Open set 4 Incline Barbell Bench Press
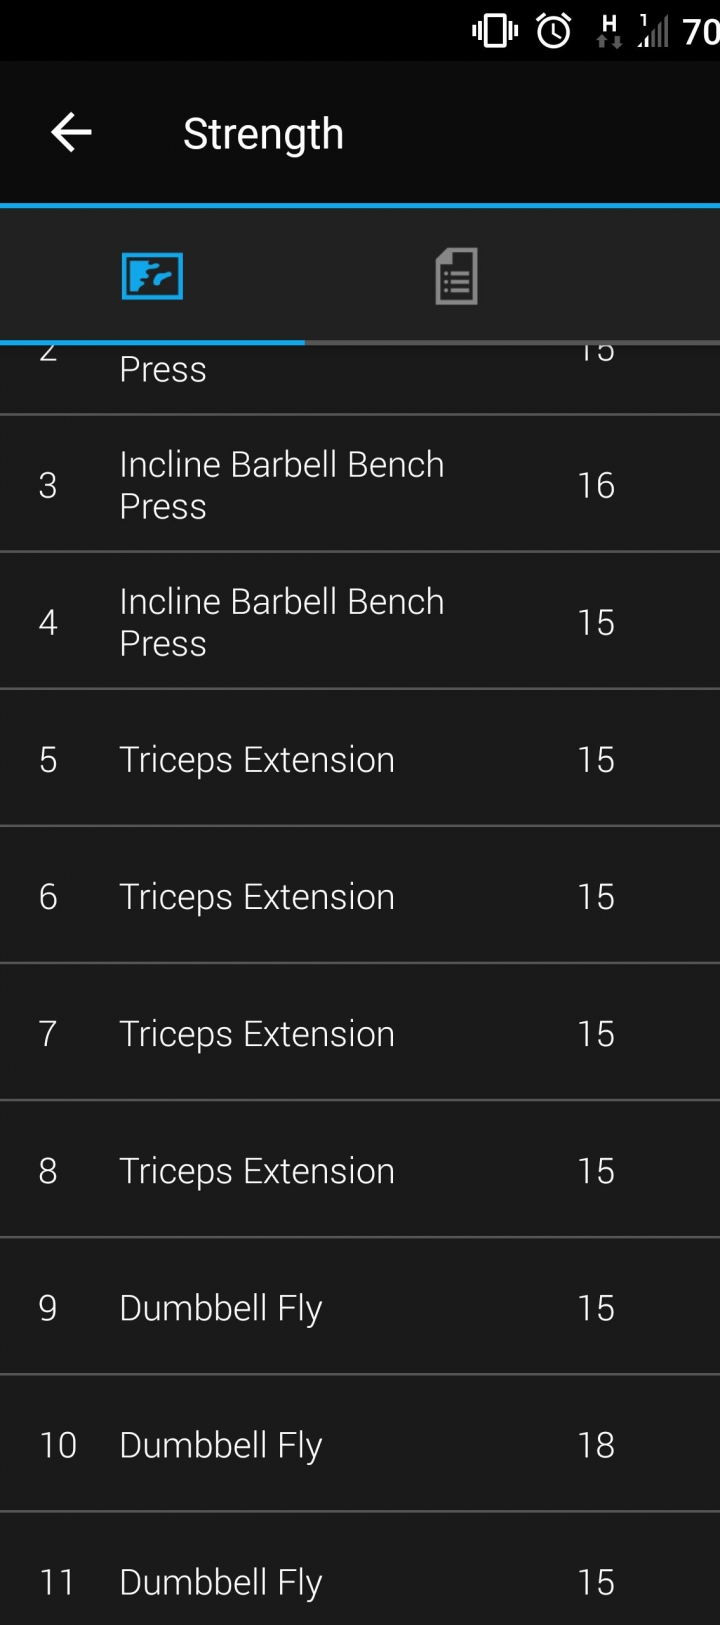720x1625 pixels. pyautogui.click(x=360, y=621)
